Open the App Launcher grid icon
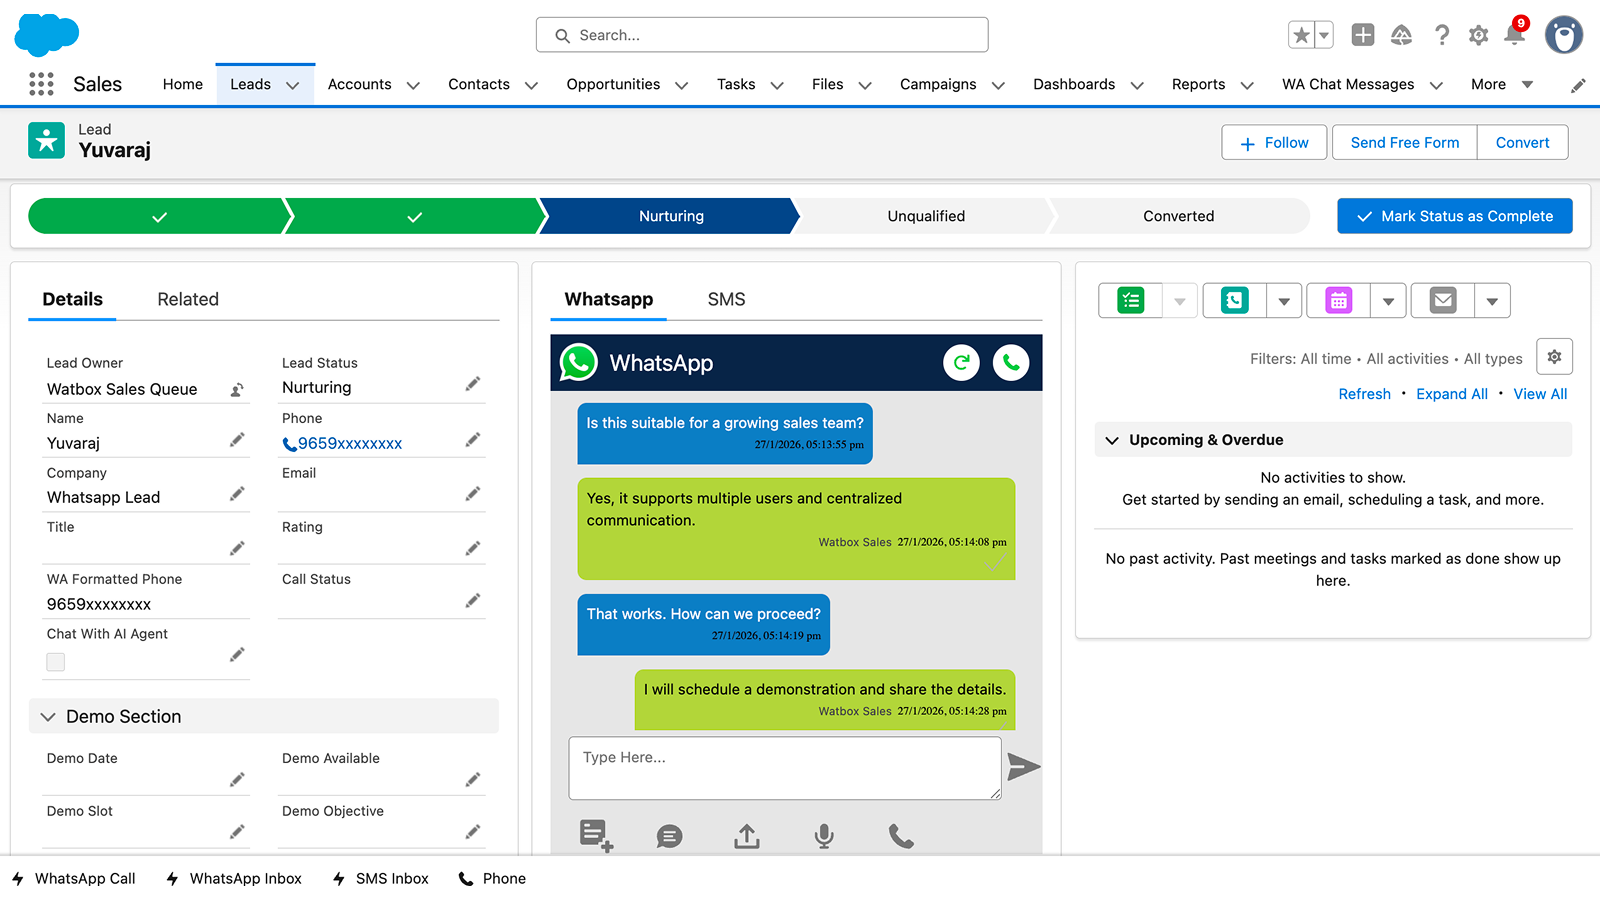This screenshot has height=900, width=1600. (x=41, y=84)
